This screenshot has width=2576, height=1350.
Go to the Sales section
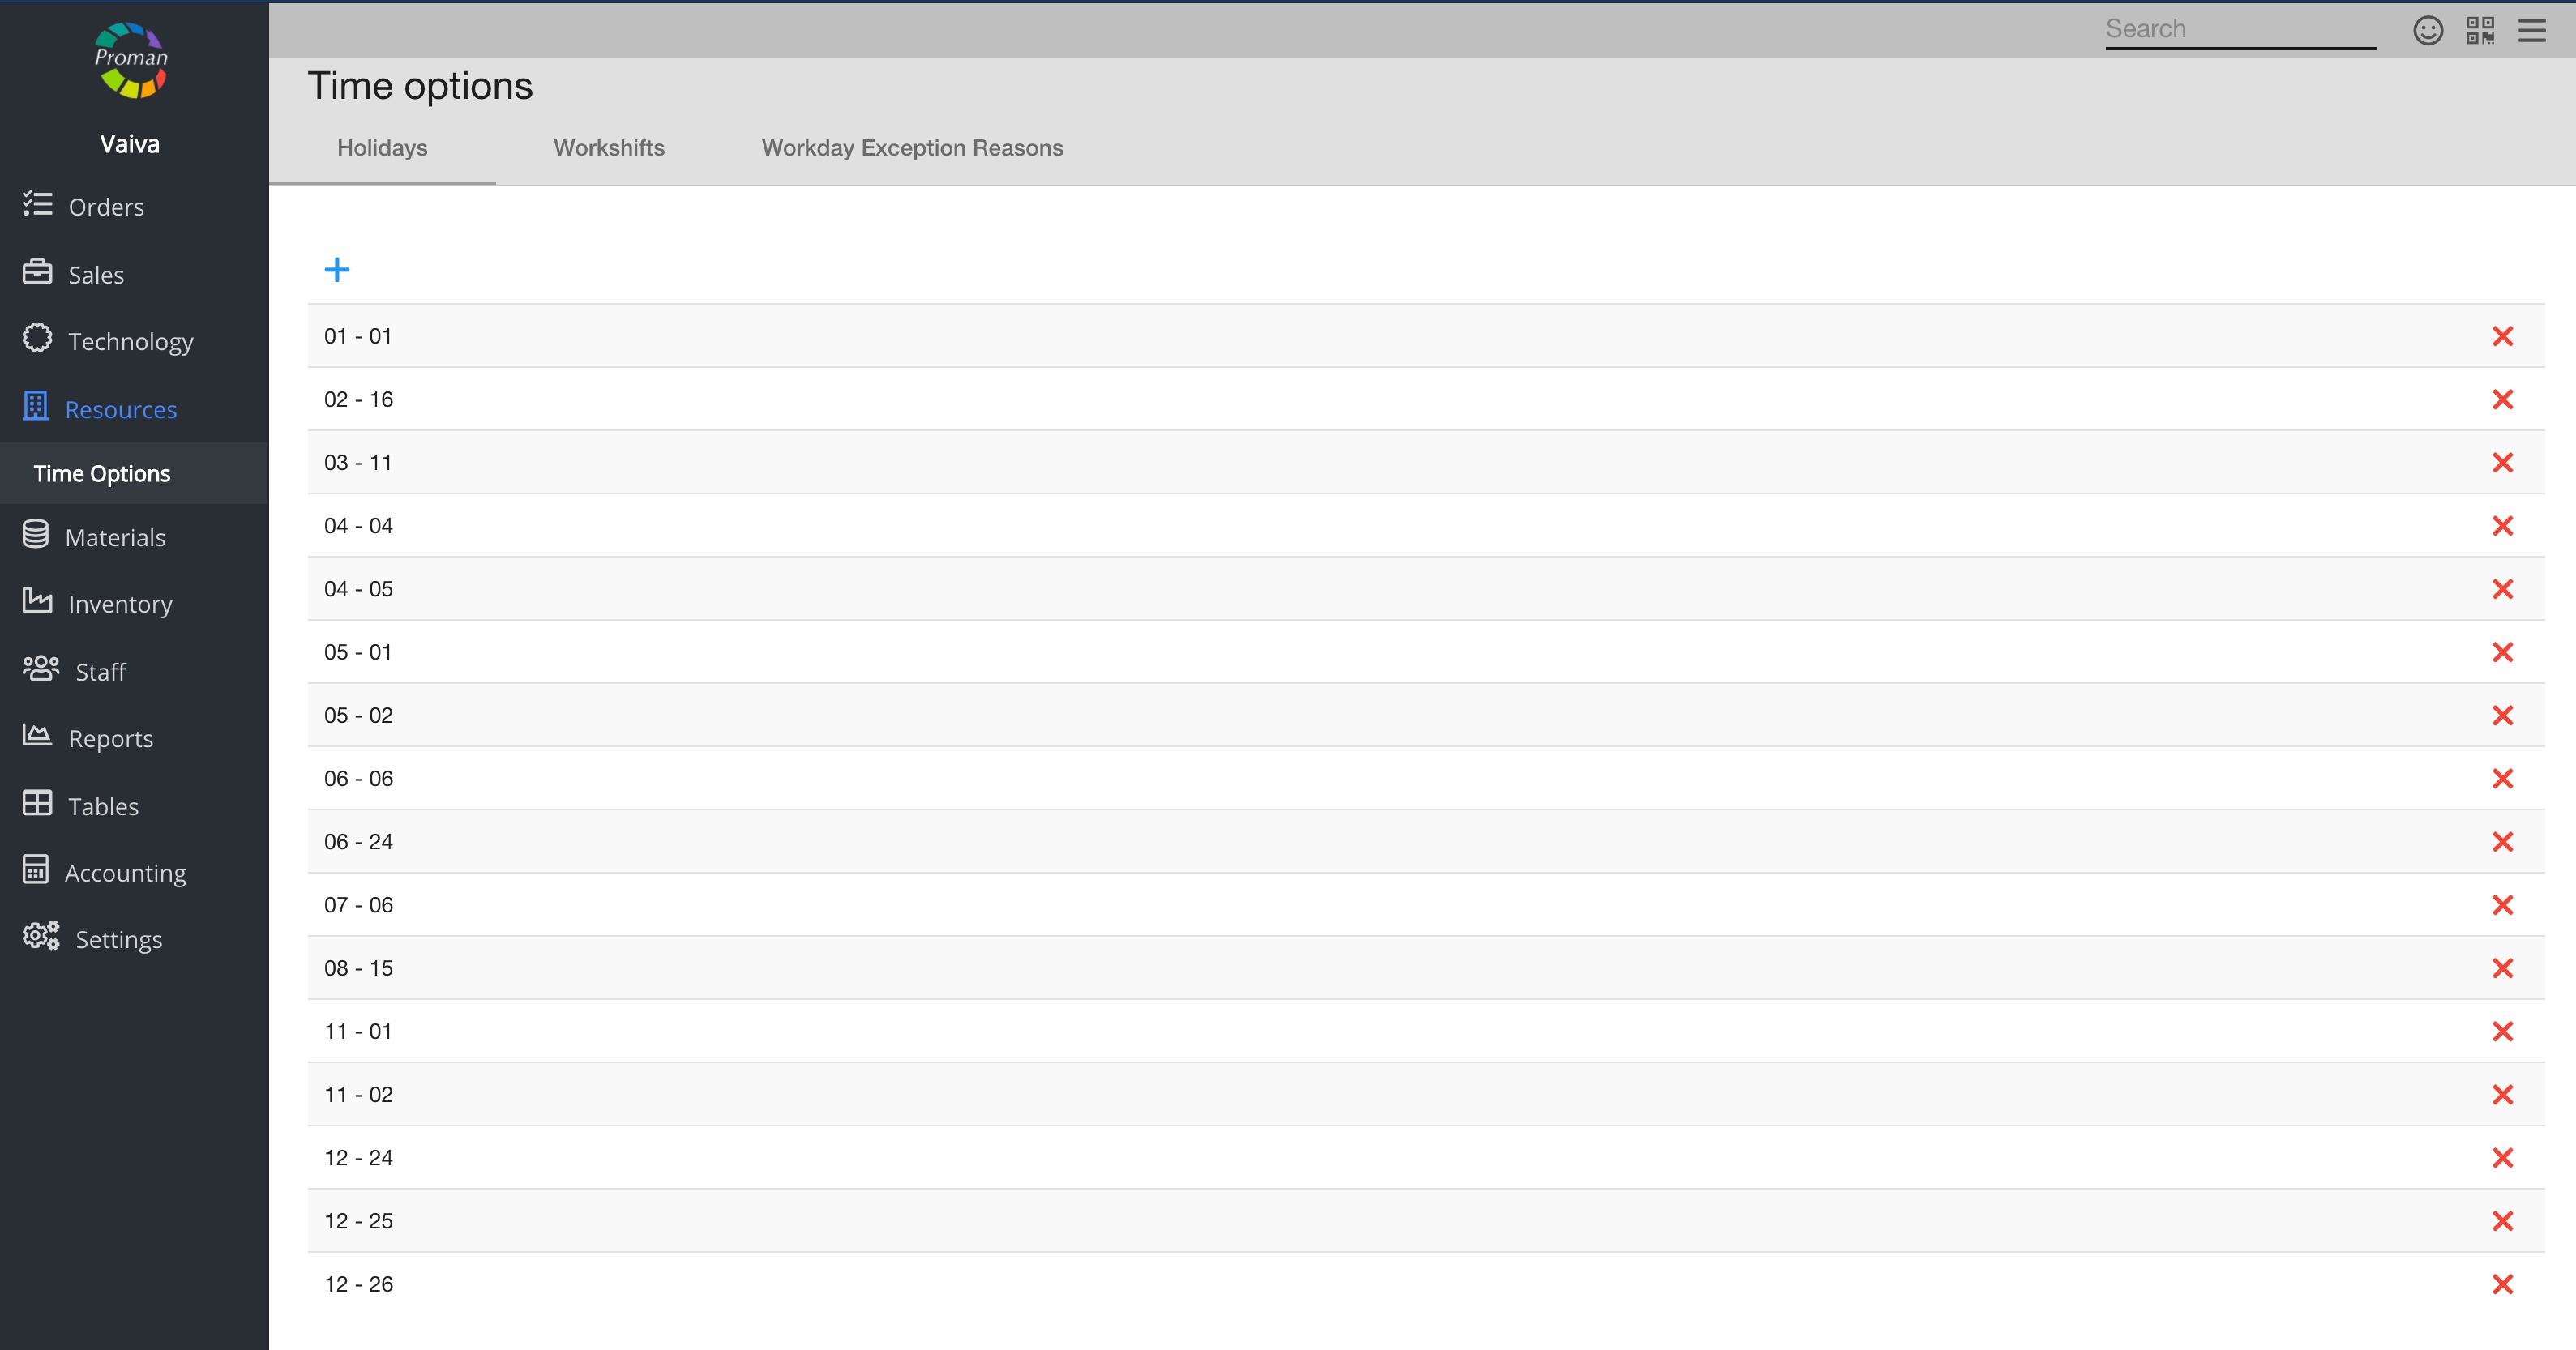[95, 275]
